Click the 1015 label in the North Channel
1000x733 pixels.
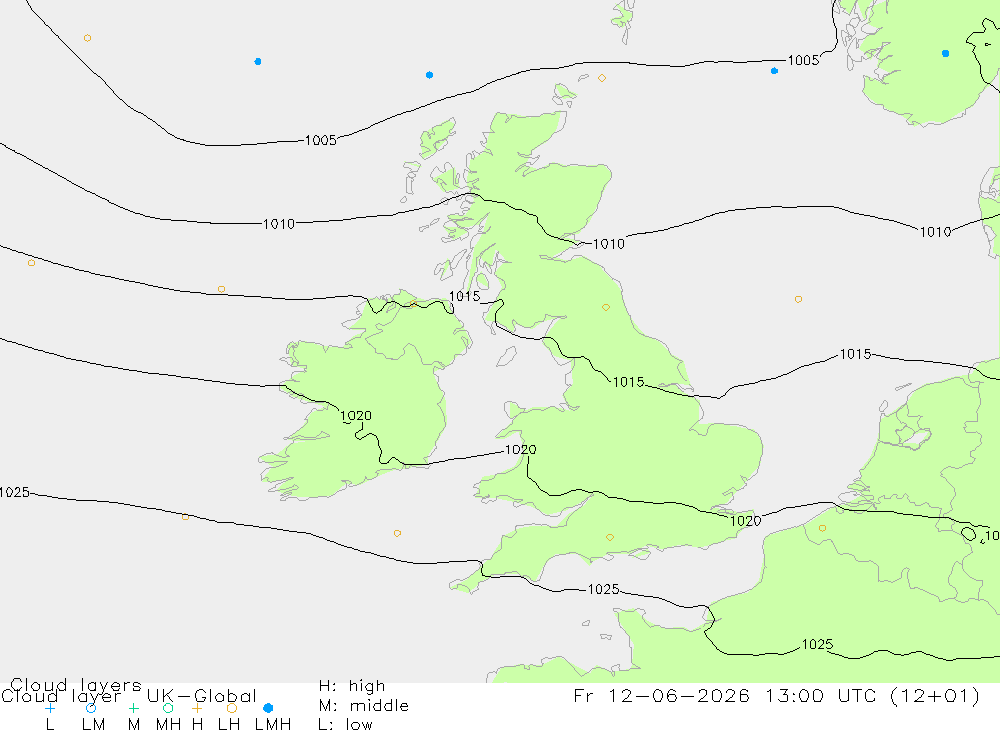click(x=464, y=296)
